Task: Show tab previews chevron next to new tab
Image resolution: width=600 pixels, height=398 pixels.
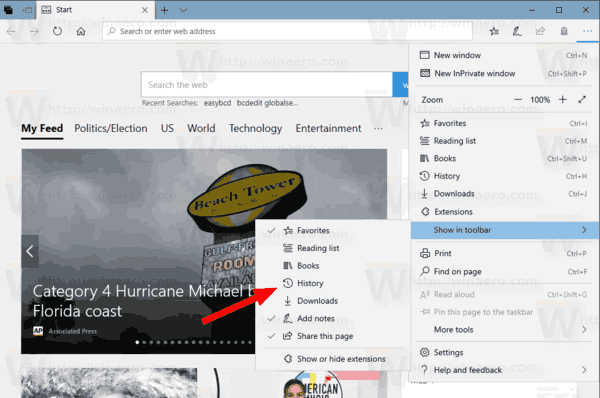Action: tap(183, 10)
